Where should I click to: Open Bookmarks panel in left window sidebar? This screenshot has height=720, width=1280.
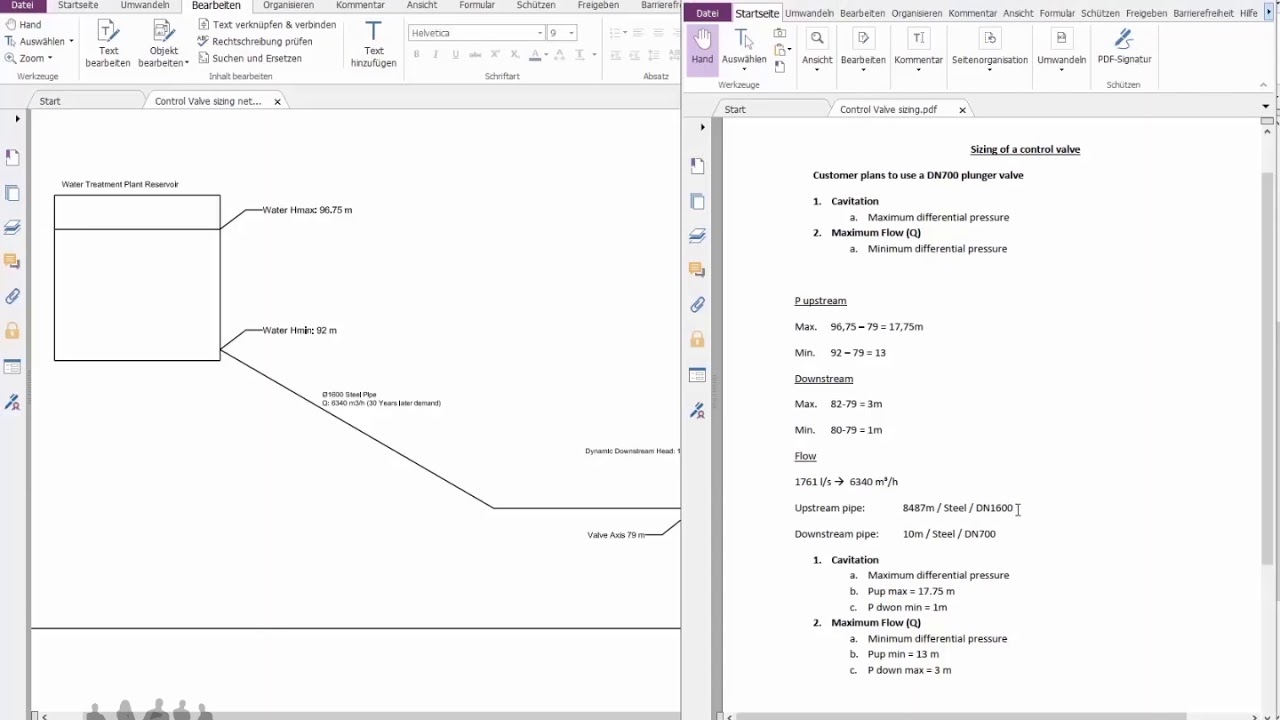pos(13,158)
